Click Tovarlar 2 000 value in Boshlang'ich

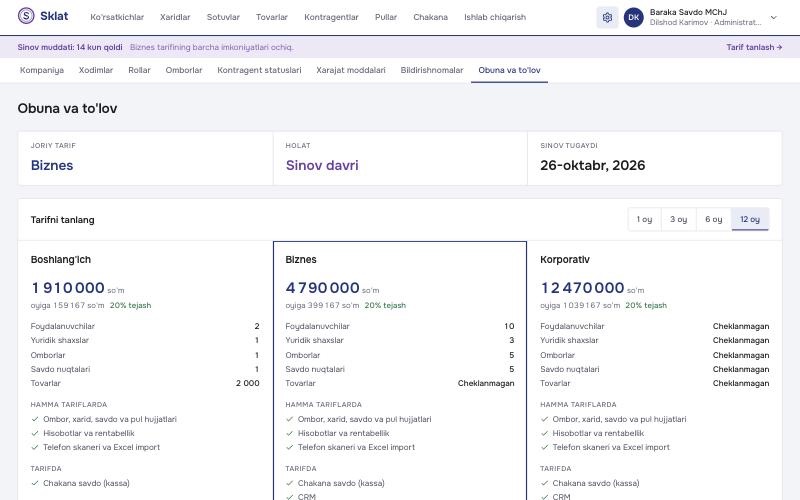247,383
